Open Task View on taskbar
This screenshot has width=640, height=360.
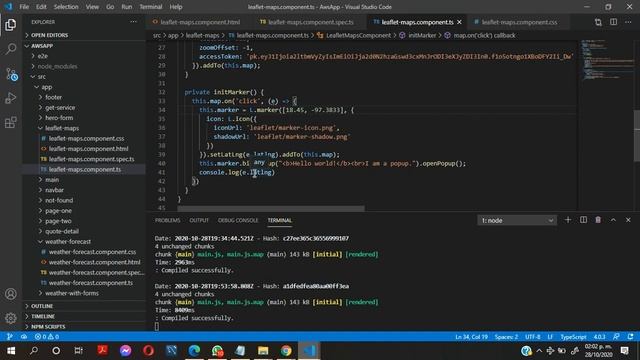coord(78,351)
